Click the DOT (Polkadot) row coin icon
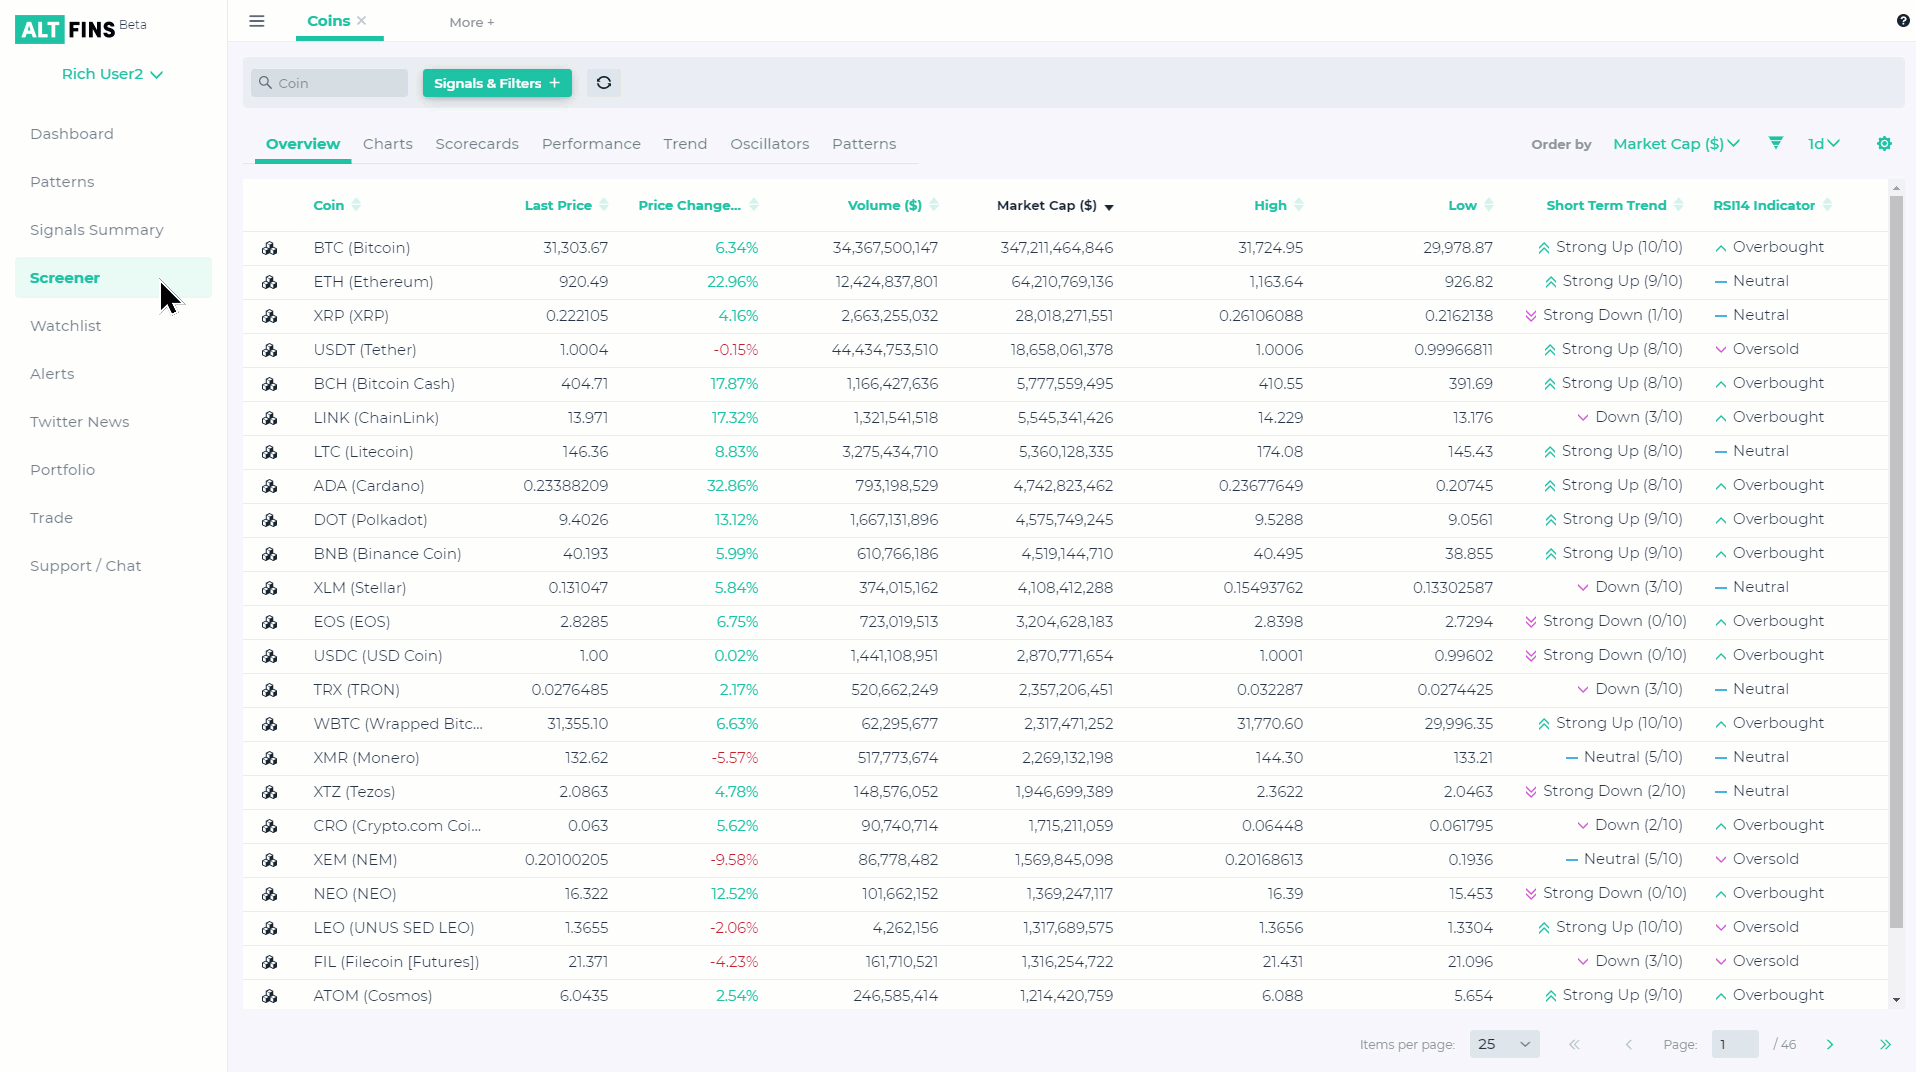This screenshot has height=1072, width=1916. pos(270,520)
